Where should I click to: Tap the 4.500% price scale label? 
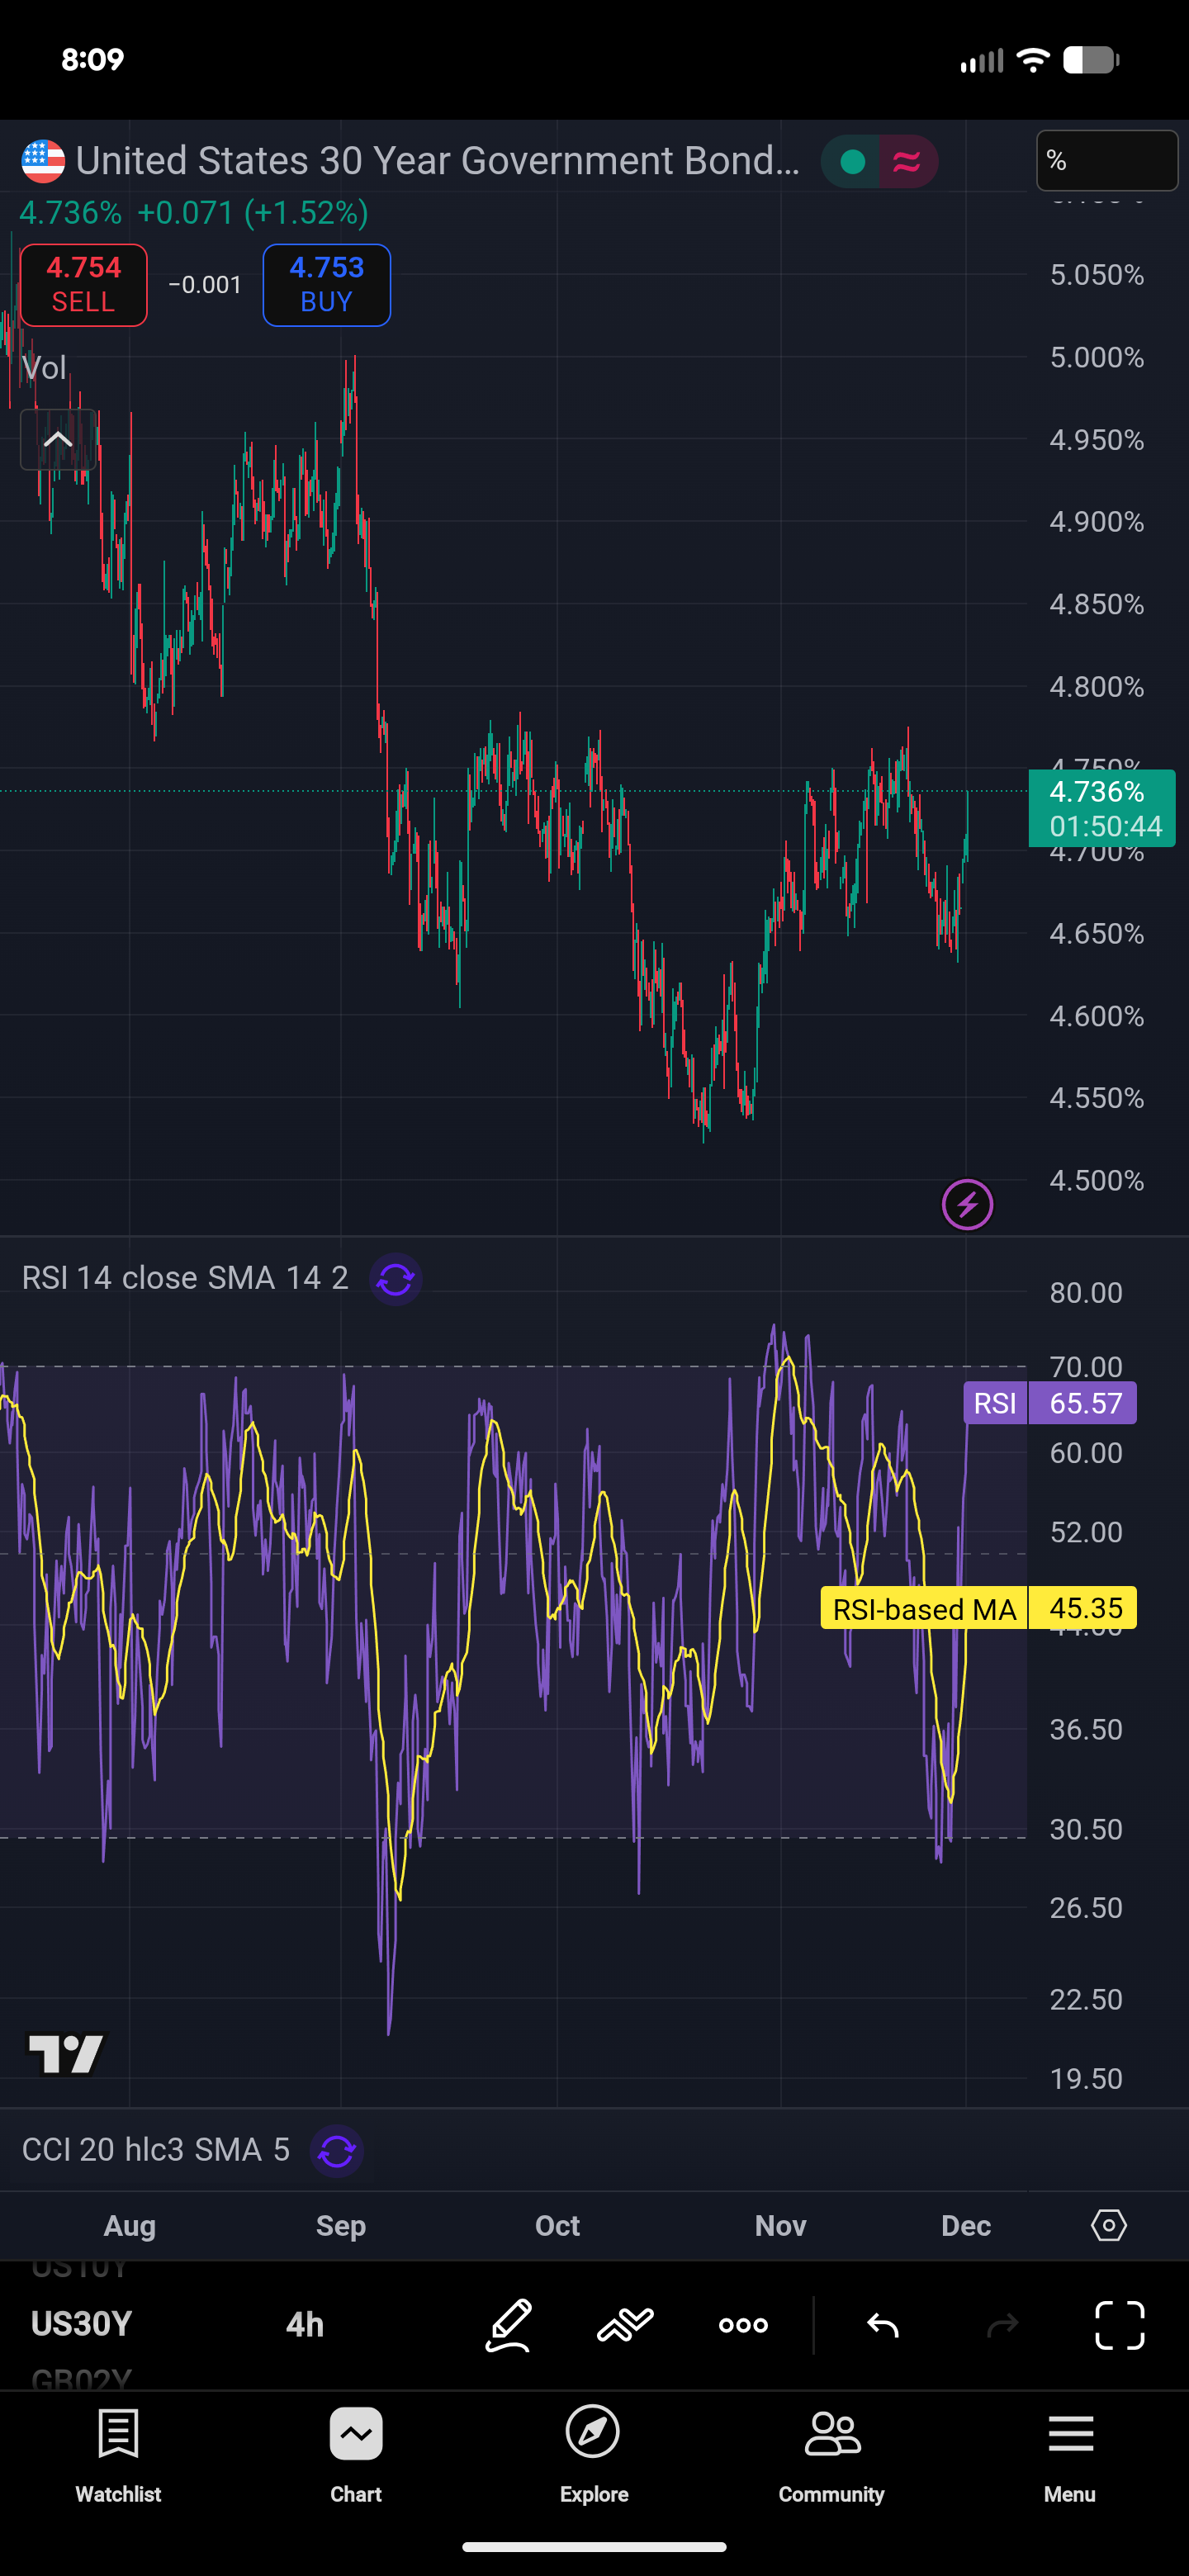click(x=1097, y=1180)
